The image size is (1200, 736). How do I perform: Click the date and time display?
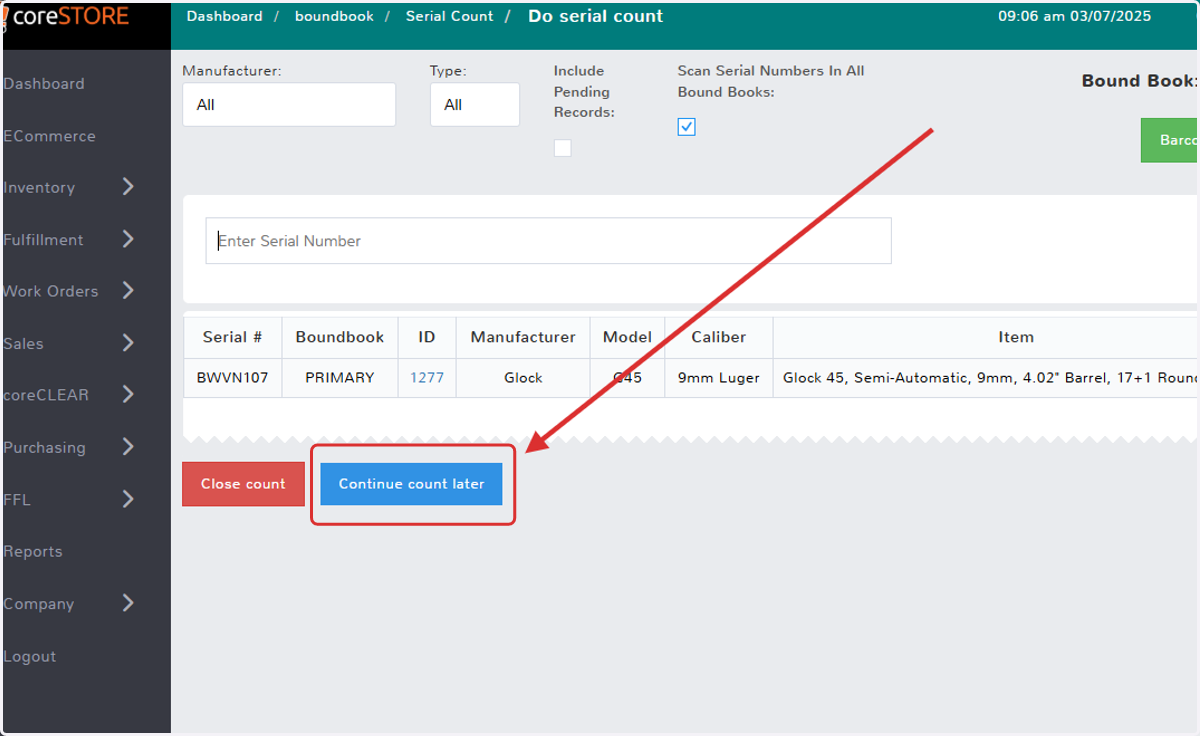[1074, 16]
